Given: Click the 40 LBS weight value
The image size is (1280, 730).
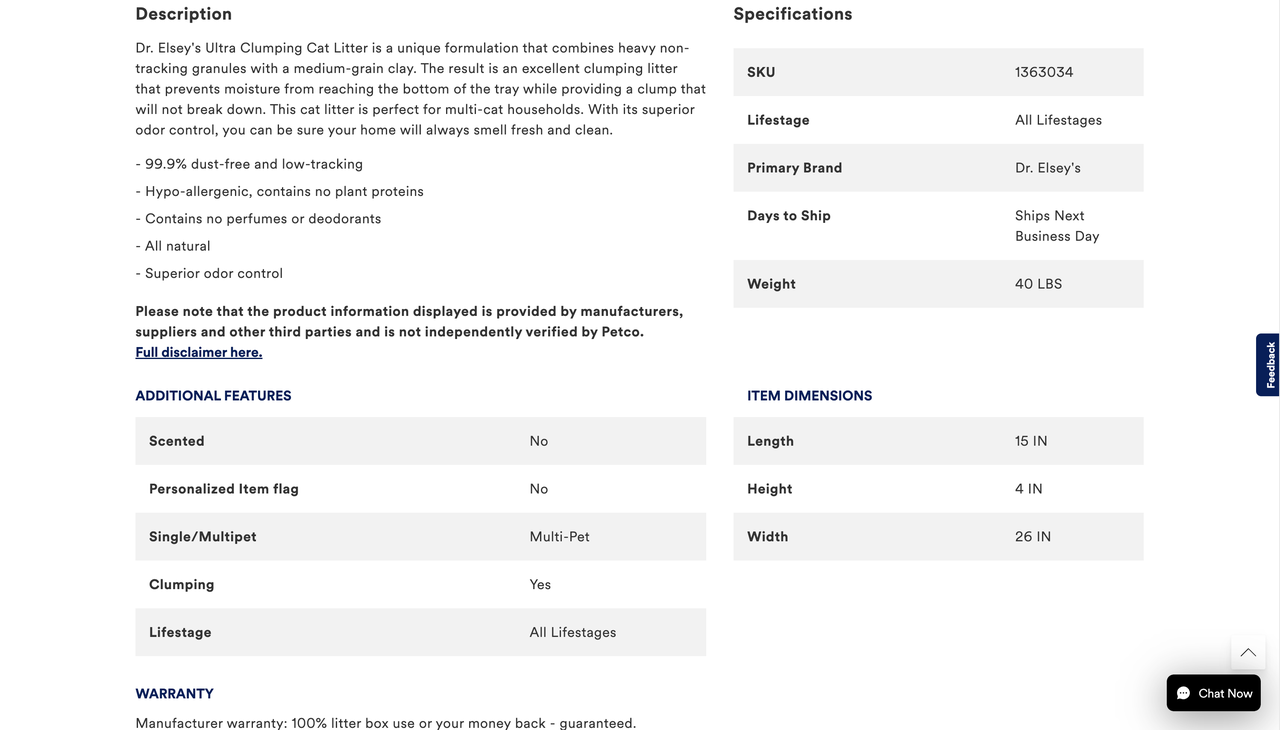Looking at the screenshot, I should click(x=1038, y=284).
